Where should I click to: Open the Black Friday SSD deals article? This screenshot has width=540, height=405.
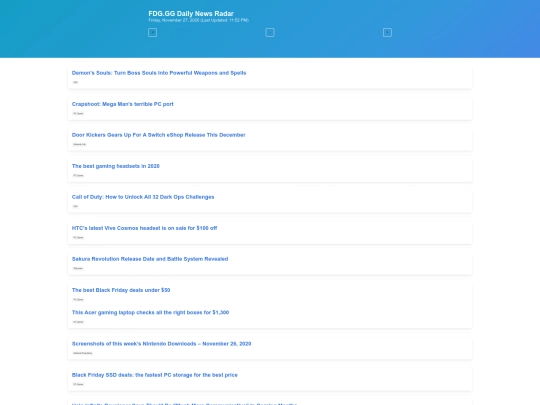tap(155, 375)
